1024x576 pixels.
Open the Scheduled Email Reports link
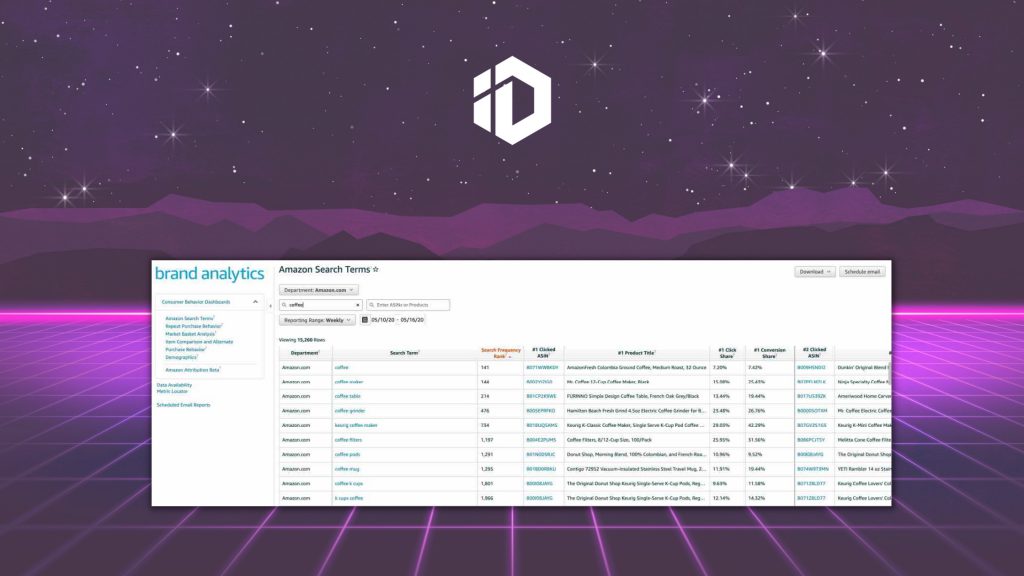tap(184, 405)
